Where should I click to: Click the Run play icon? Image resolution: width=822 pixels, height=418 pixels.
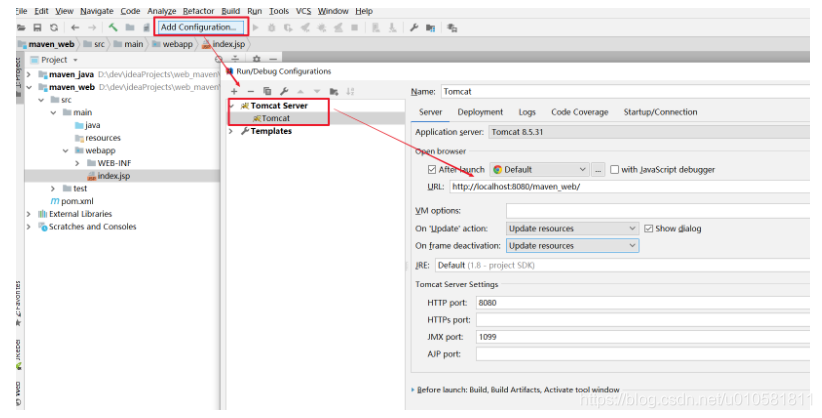pos(256,27)
